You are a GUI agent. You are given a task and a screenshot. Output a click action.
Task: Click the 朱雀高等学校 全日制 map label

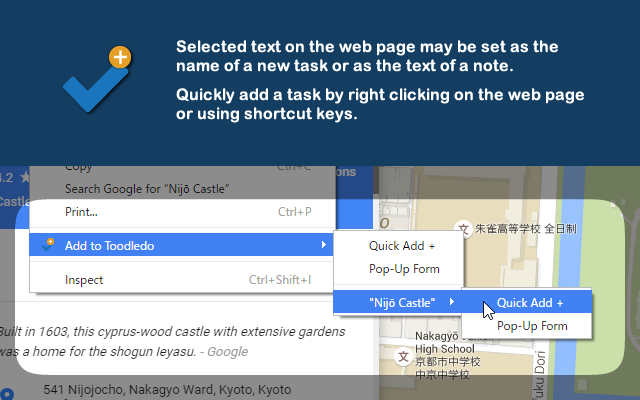(526, 229)
